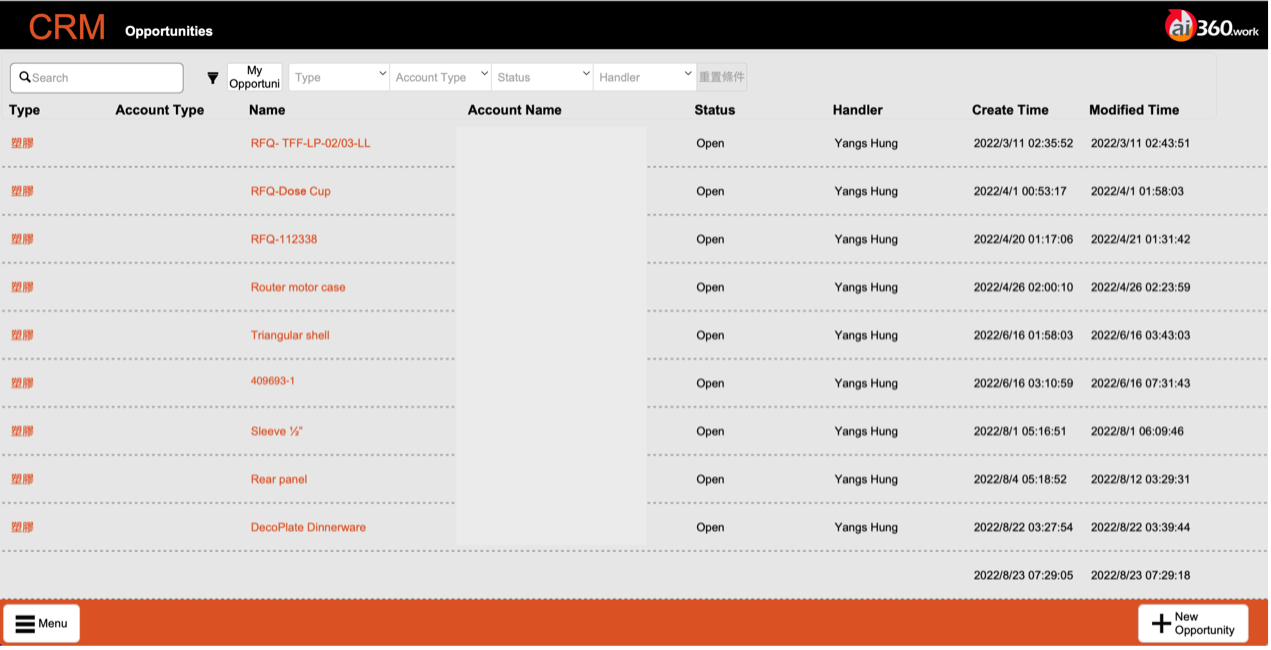This screenshot has width=1271, height=650.
Task: Toggle My Opportunities filter
Action: click(254, 77)
